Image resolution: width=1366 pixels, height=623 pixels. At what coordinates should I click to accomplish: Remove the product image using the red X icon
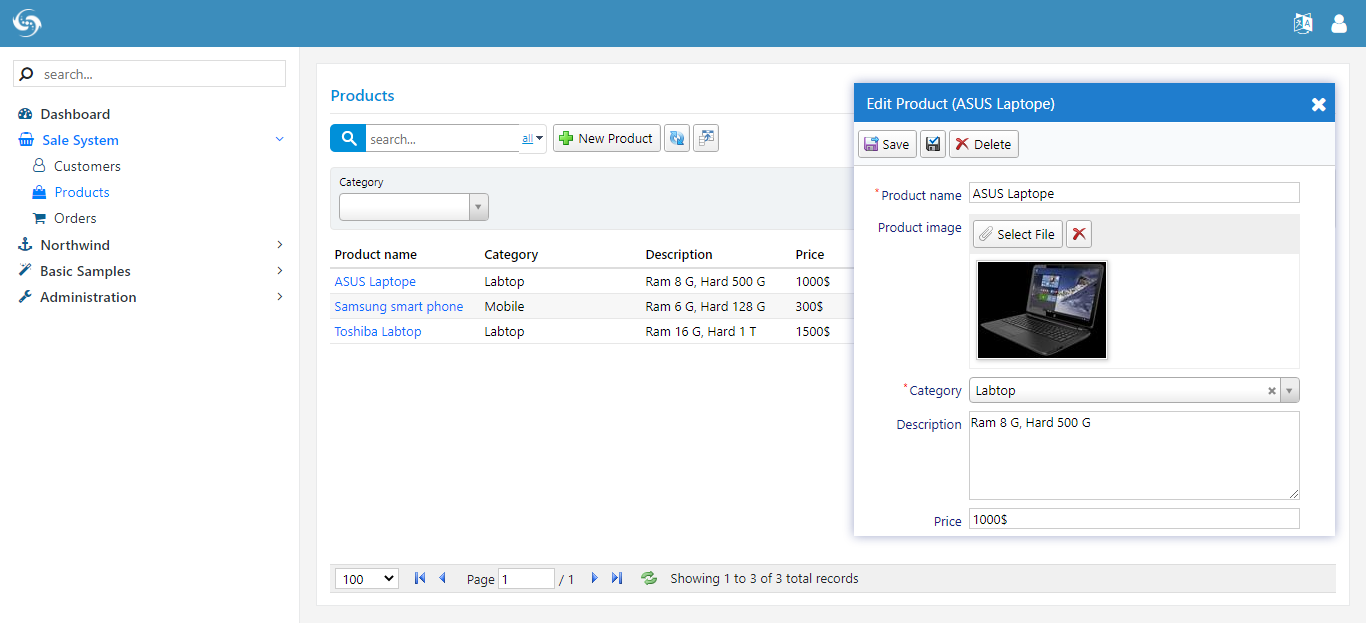[1078, 233]
